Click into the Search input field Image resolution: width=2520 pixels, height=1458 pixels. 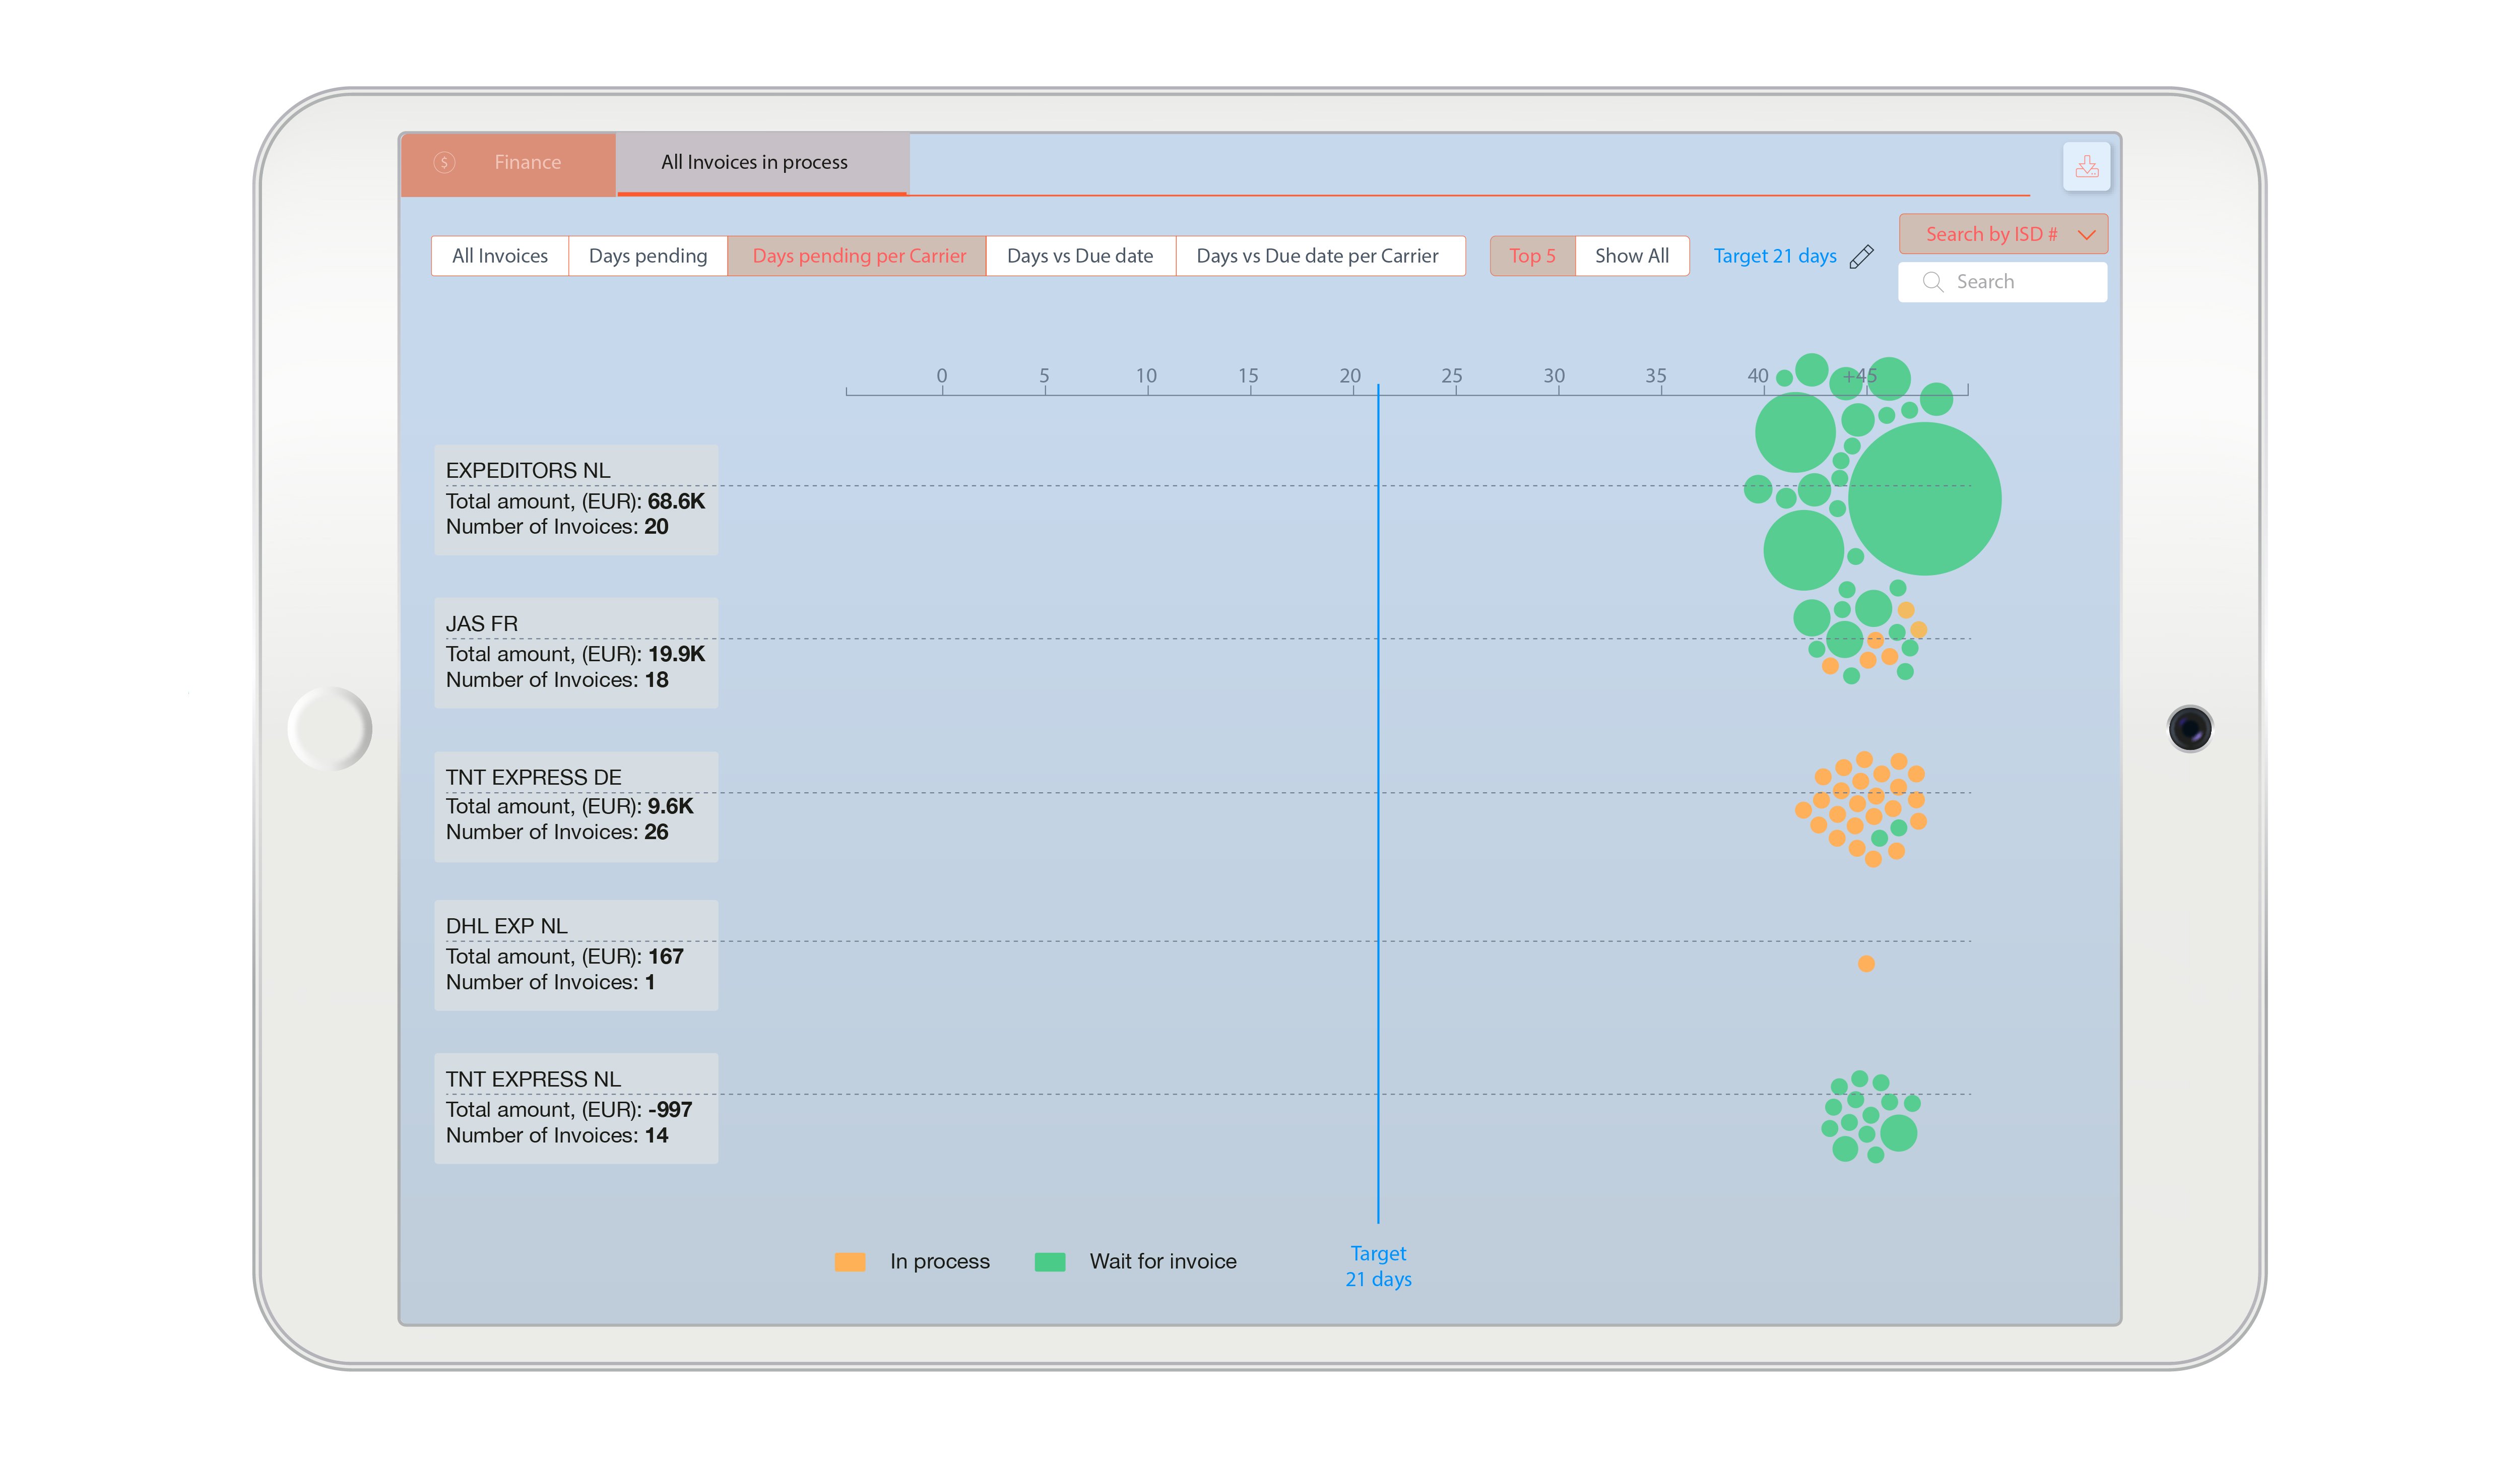pos(2020,282)
